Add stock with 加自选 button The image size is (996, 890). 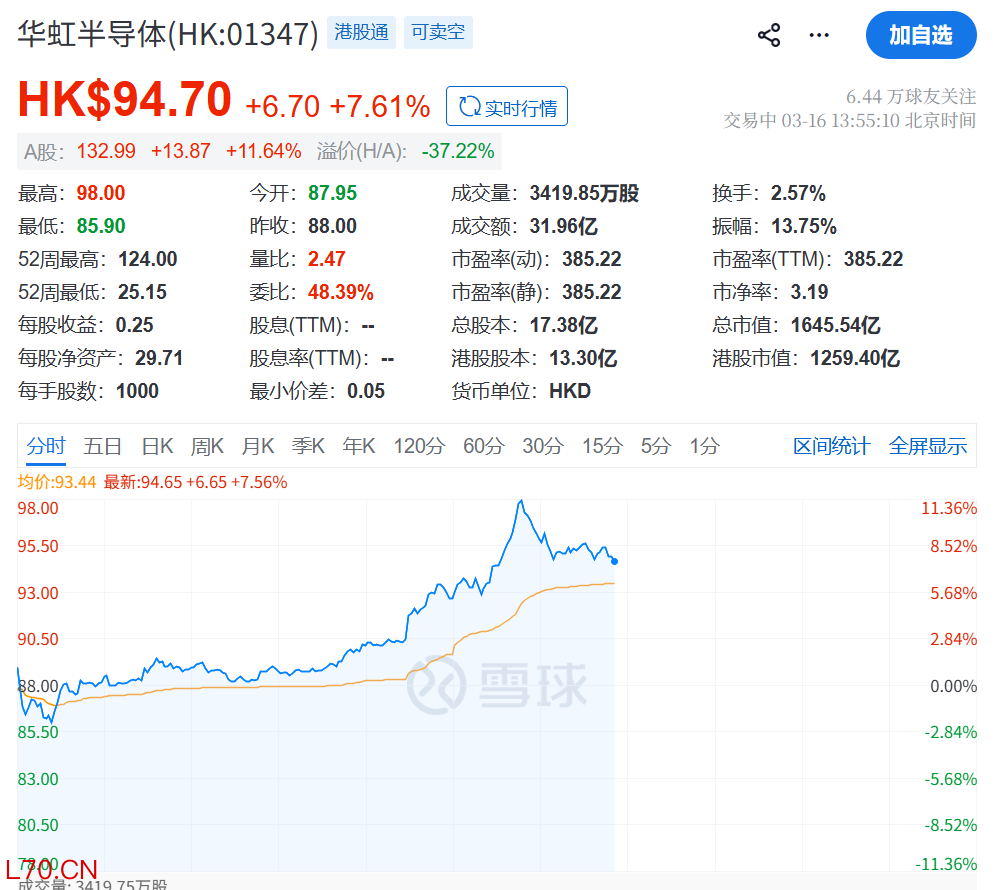click(x=920, y=36)
